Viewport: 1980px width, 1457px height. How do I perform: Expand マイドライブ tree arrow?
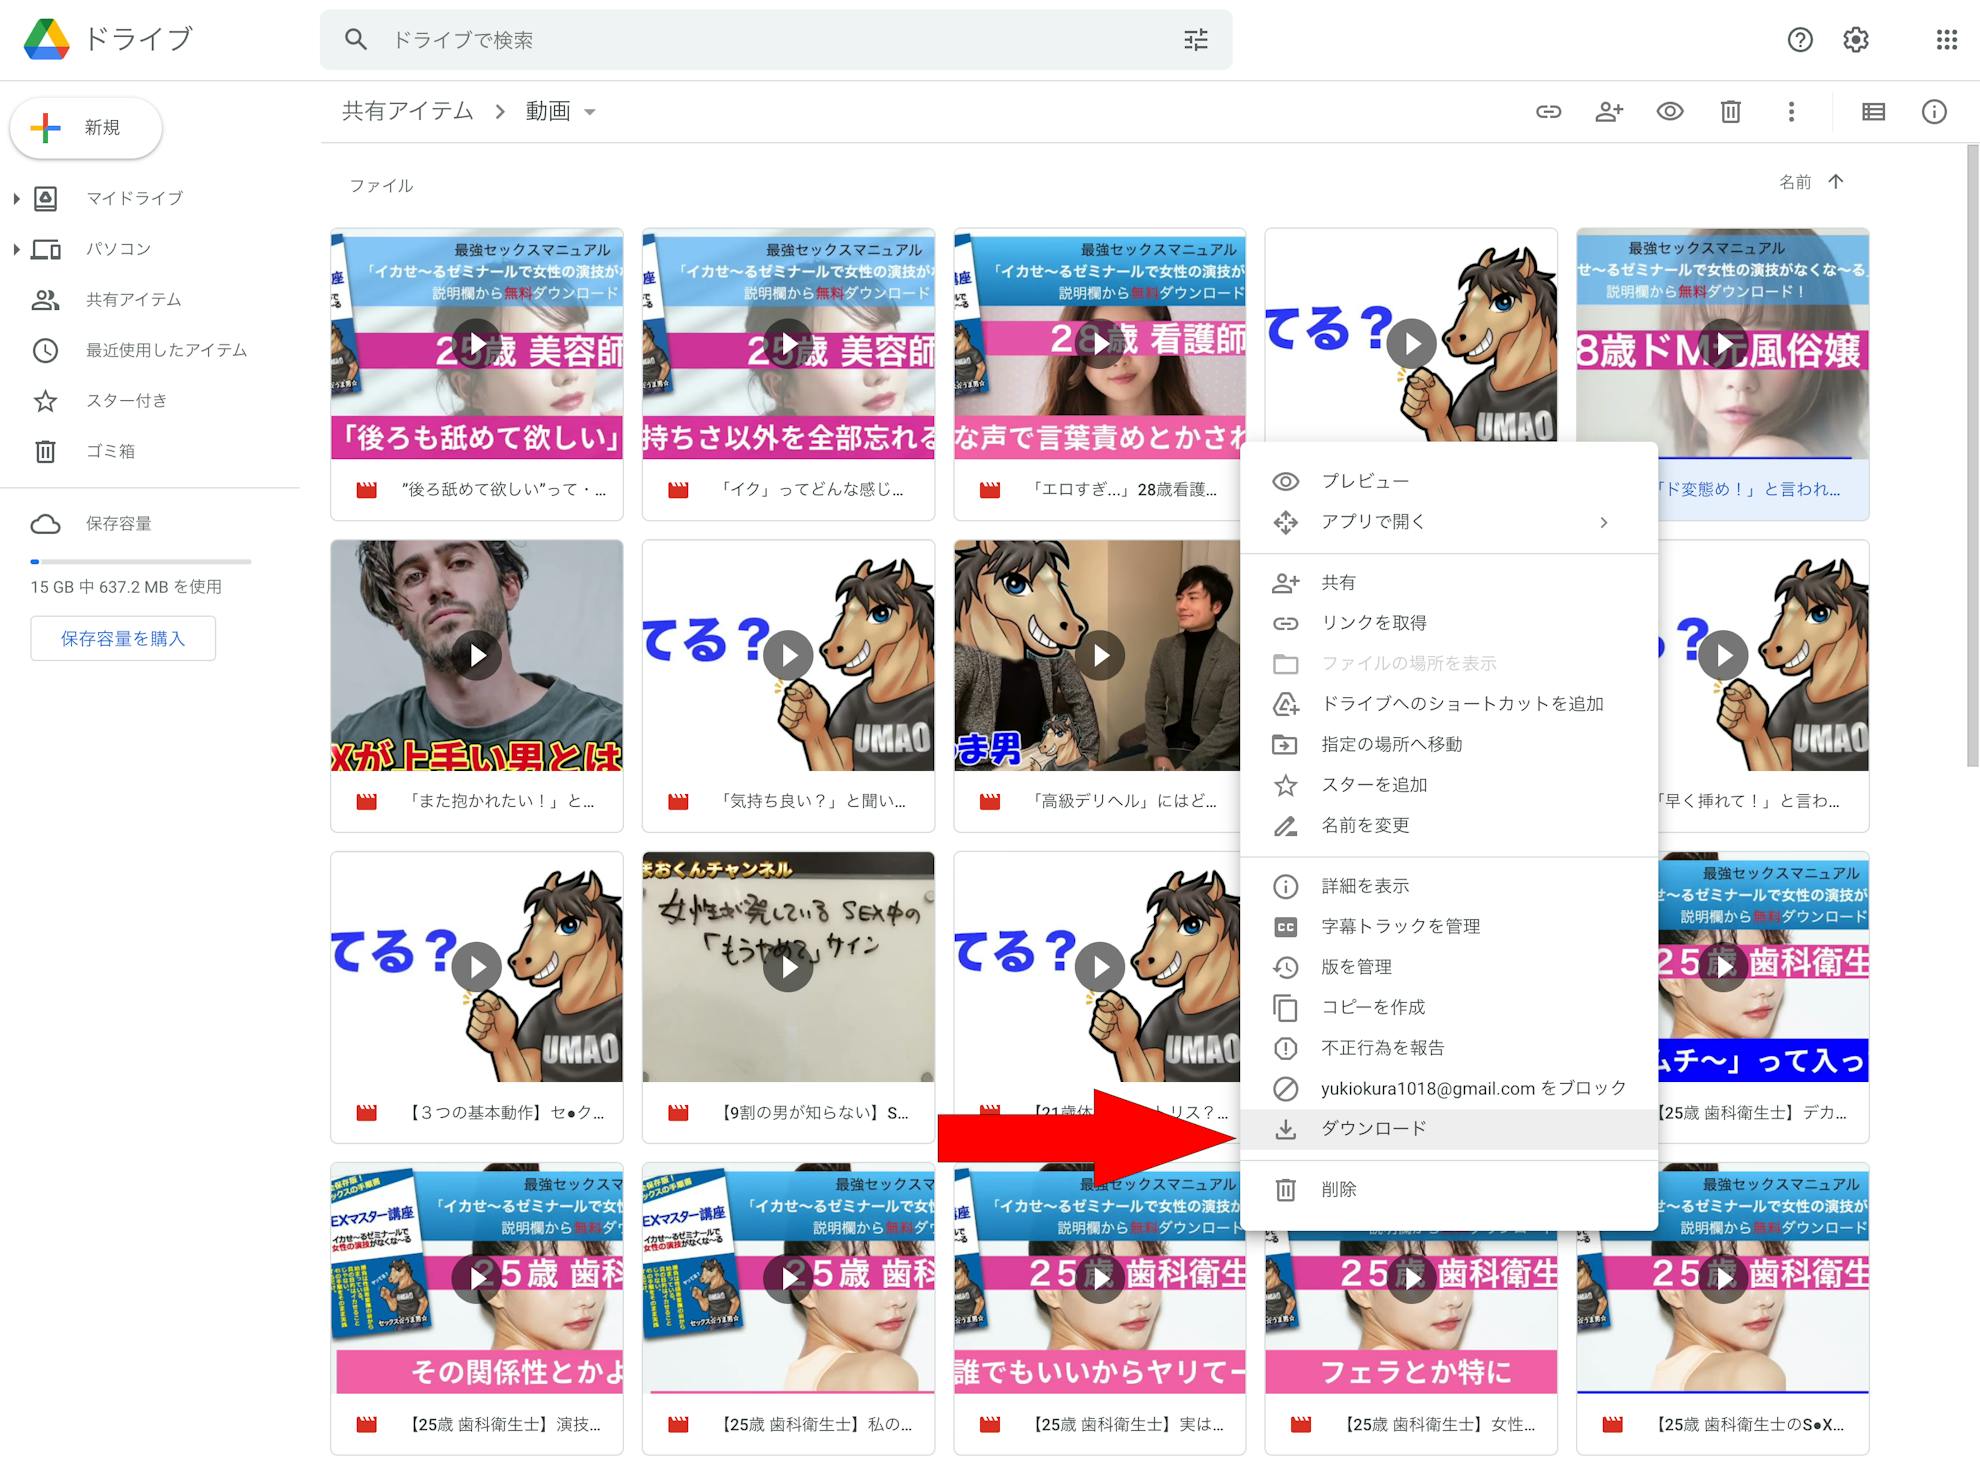tap(16, 198)
